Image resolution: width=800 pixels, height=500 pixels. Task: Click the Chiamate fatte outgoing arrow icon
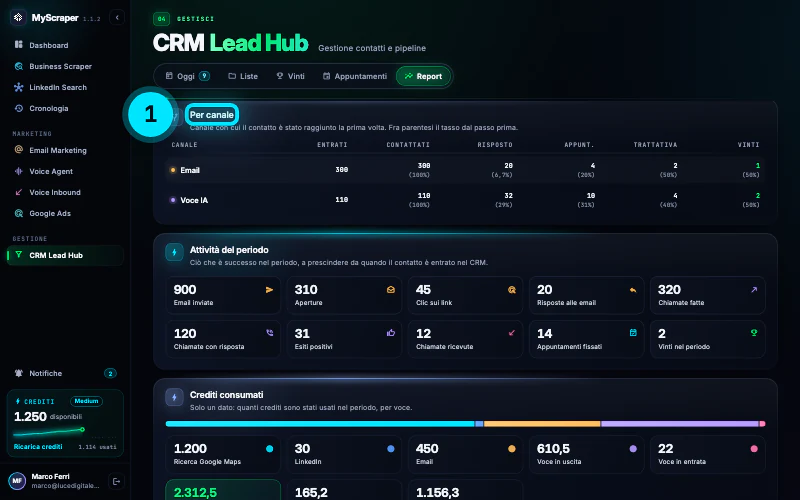click(754, 290)
